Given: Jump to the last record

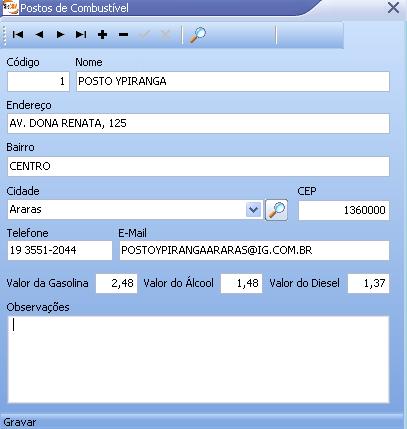Looking at the screenshot, I should [81, 34].
